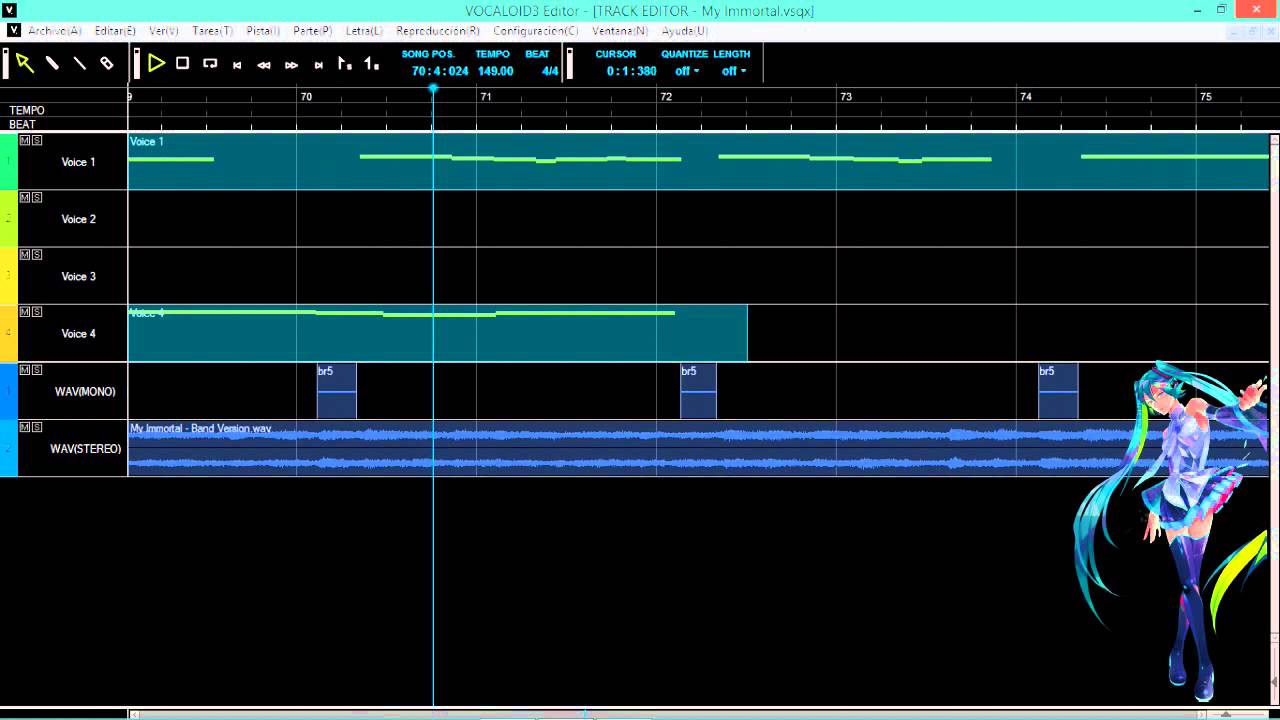Screen dimensions: 1280x720
Task: Mute the WAV(STEREO) track
Action: 25,427
